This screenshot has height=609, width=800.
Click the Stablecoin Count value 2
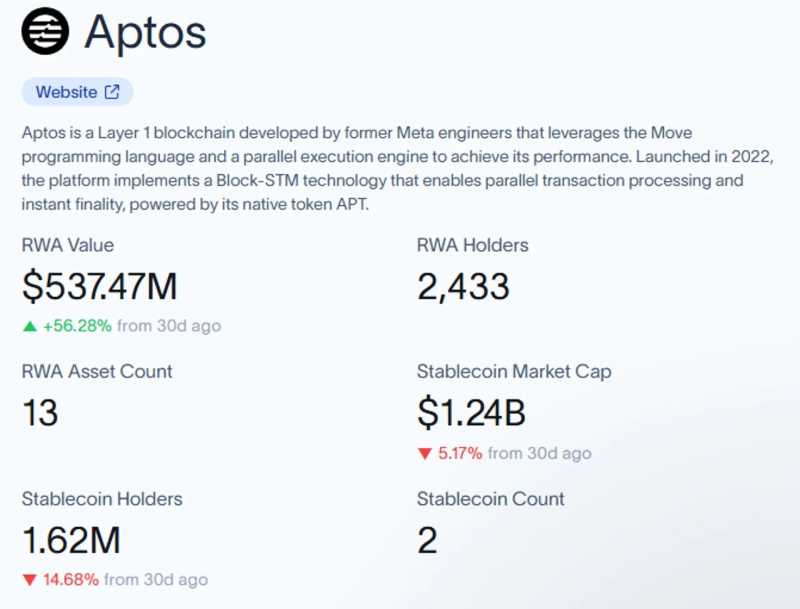[x=427, y=541]
